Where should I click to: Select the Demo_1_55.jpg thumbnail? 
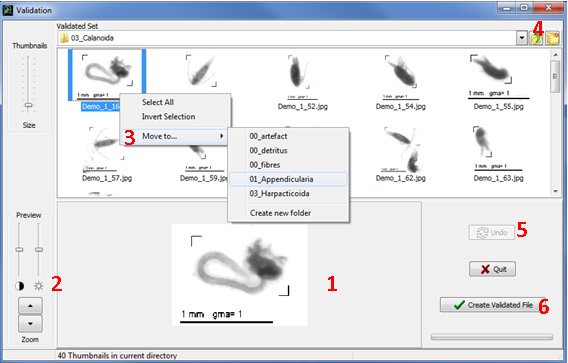(498, 82)
